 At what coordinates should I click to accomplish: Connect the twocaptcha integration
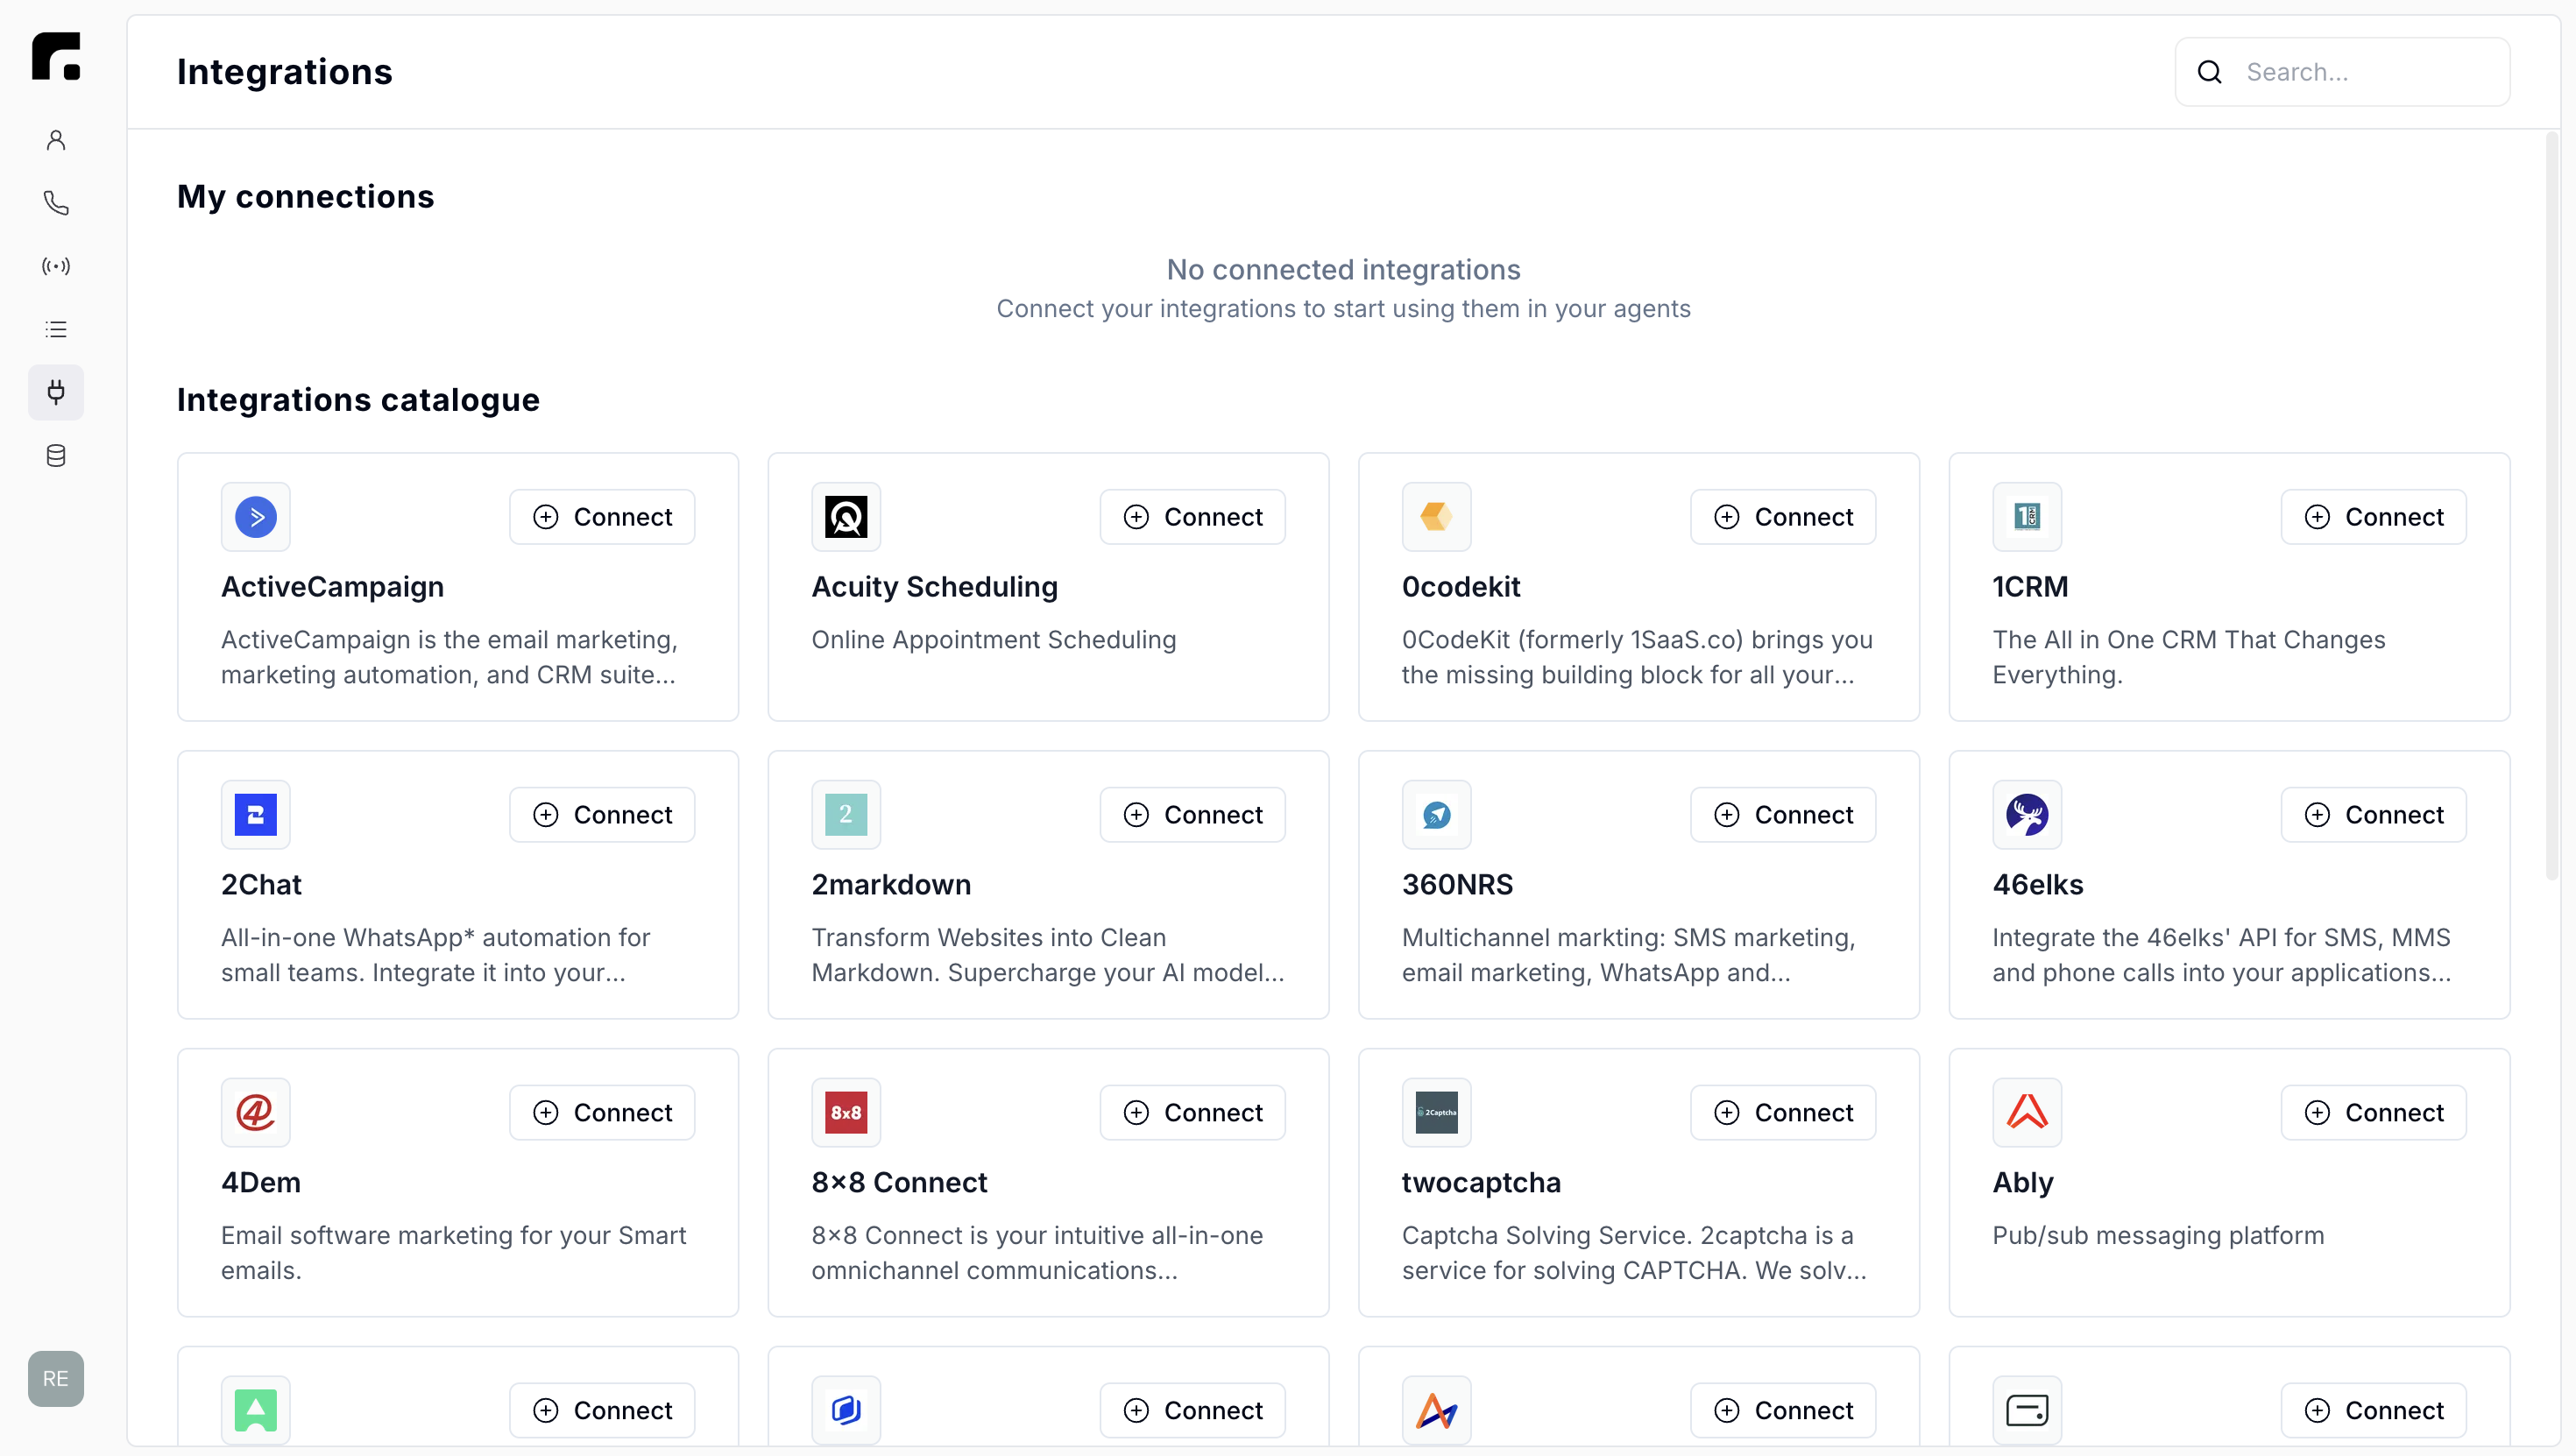[1782, 1112]
